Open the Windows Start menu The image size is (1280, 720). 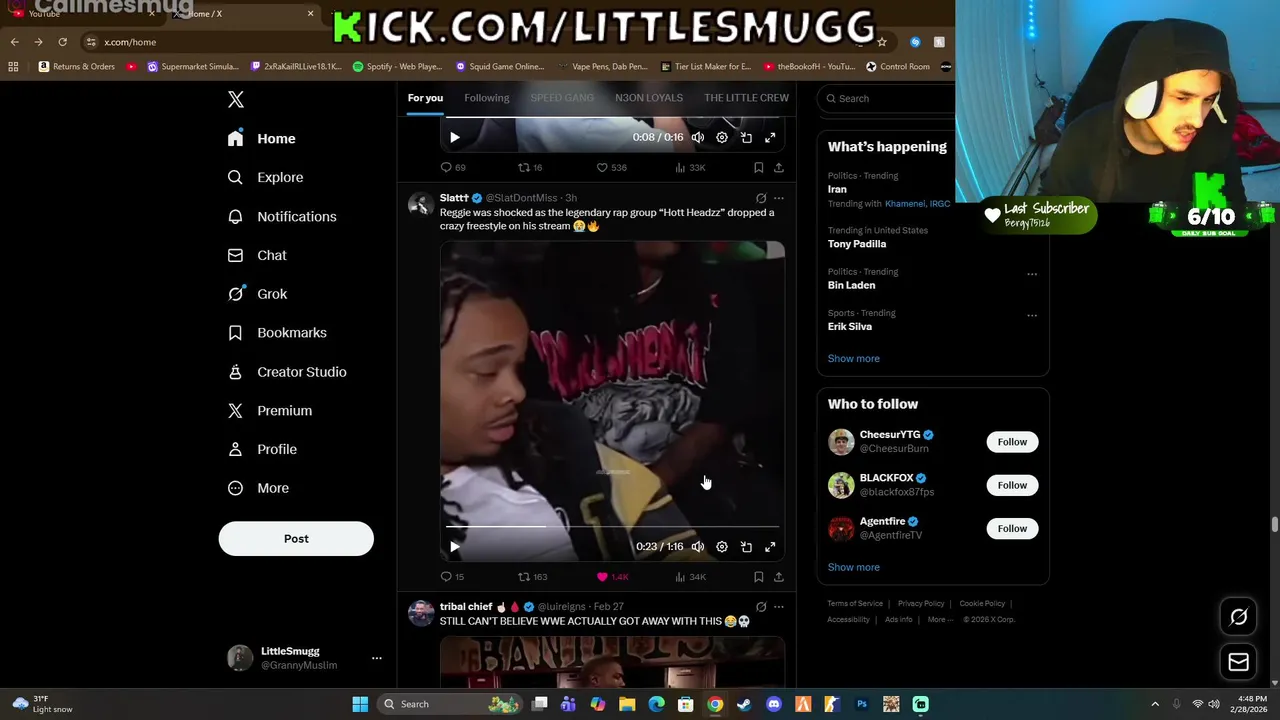click(360, 704)
